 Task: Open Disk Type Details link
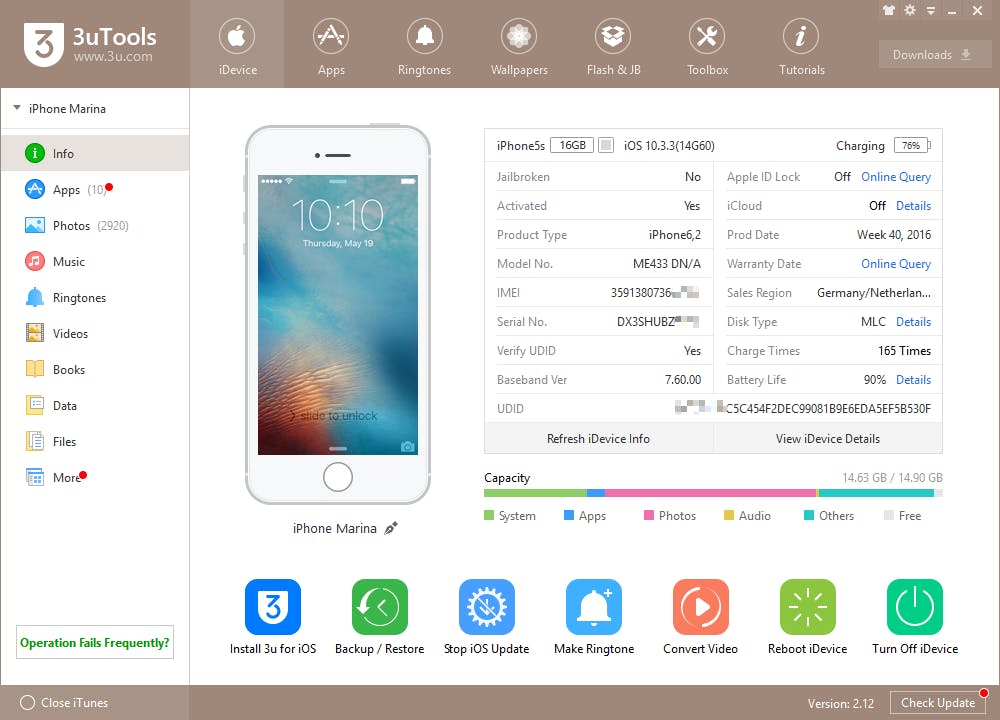[913, 322]
